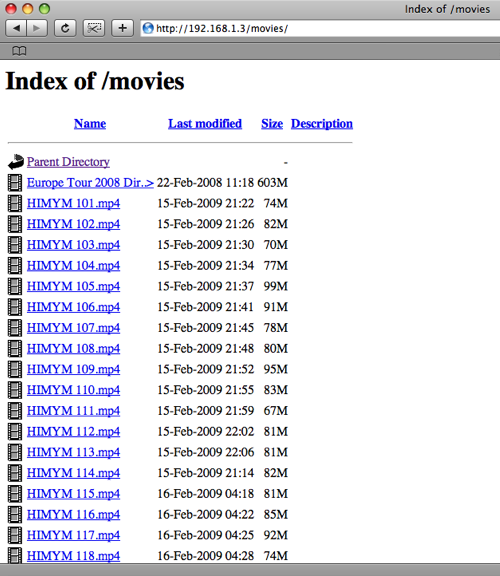Click the film icon beside HIMYM 112.mp4
Viewport: 500px width, 576px height.
tap(15, 432)
